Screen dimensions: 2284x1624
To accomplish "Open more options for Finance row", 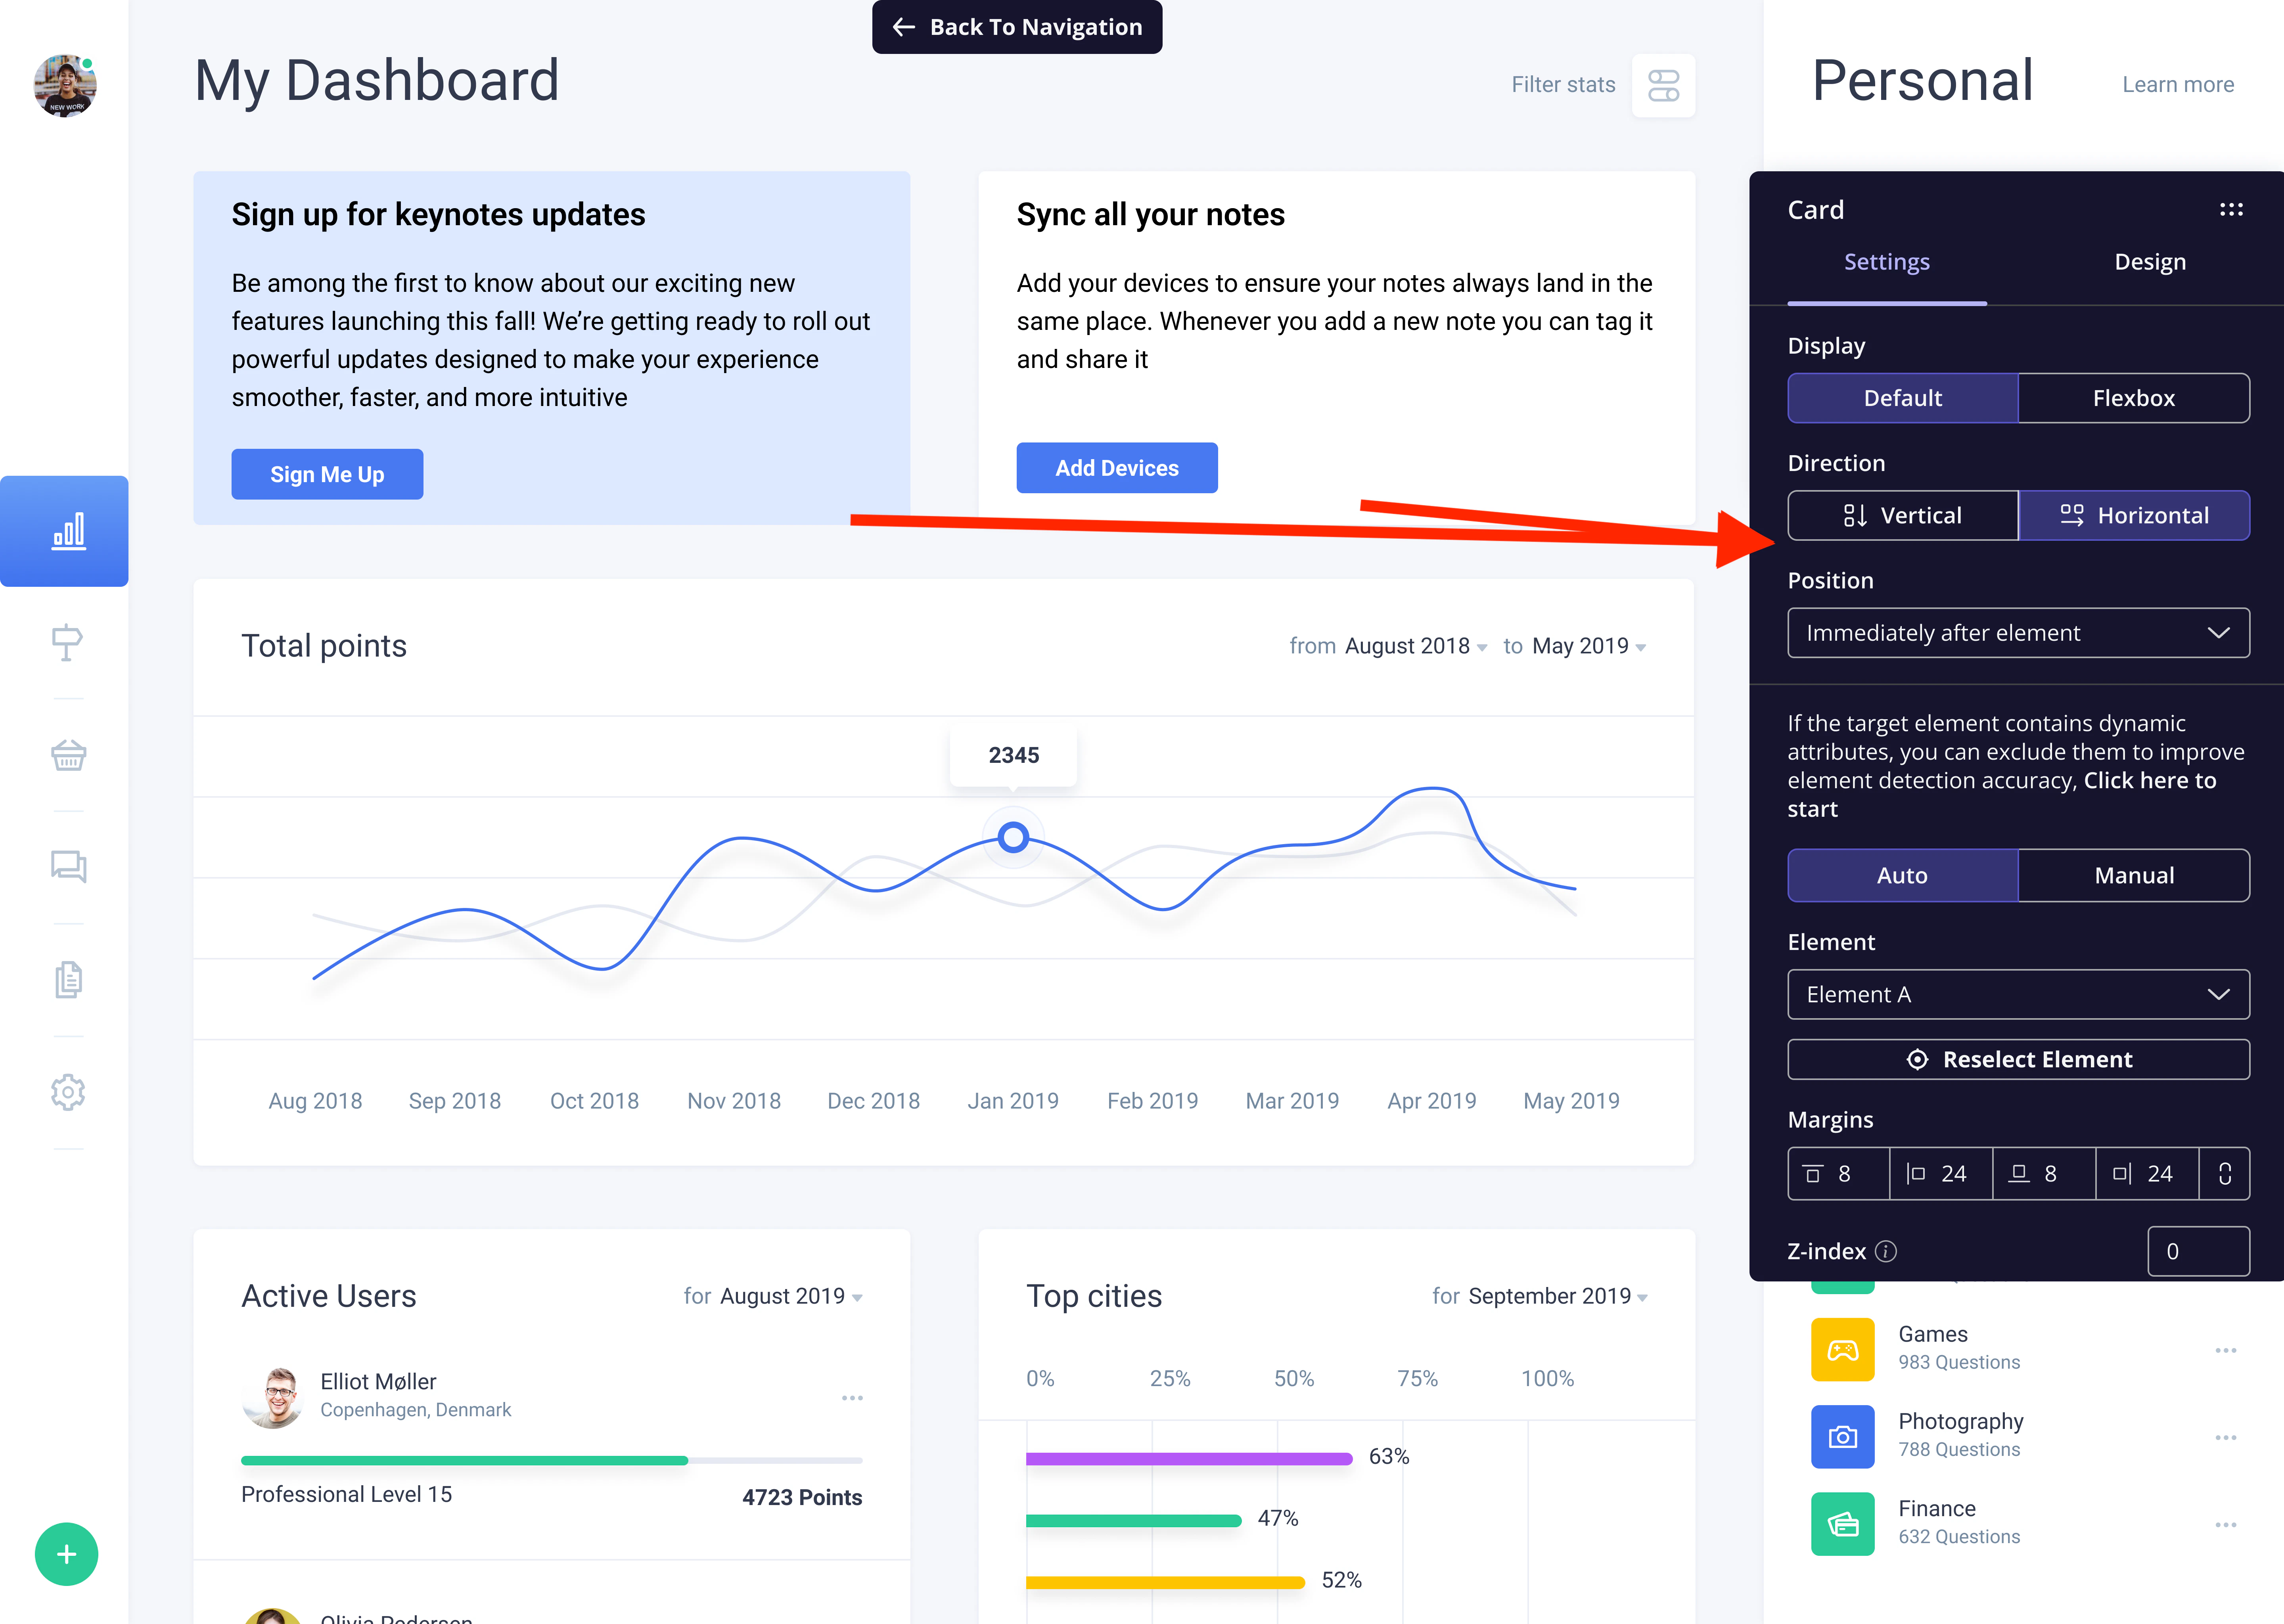I will pyautogui.click(x=2226, y=1524).
